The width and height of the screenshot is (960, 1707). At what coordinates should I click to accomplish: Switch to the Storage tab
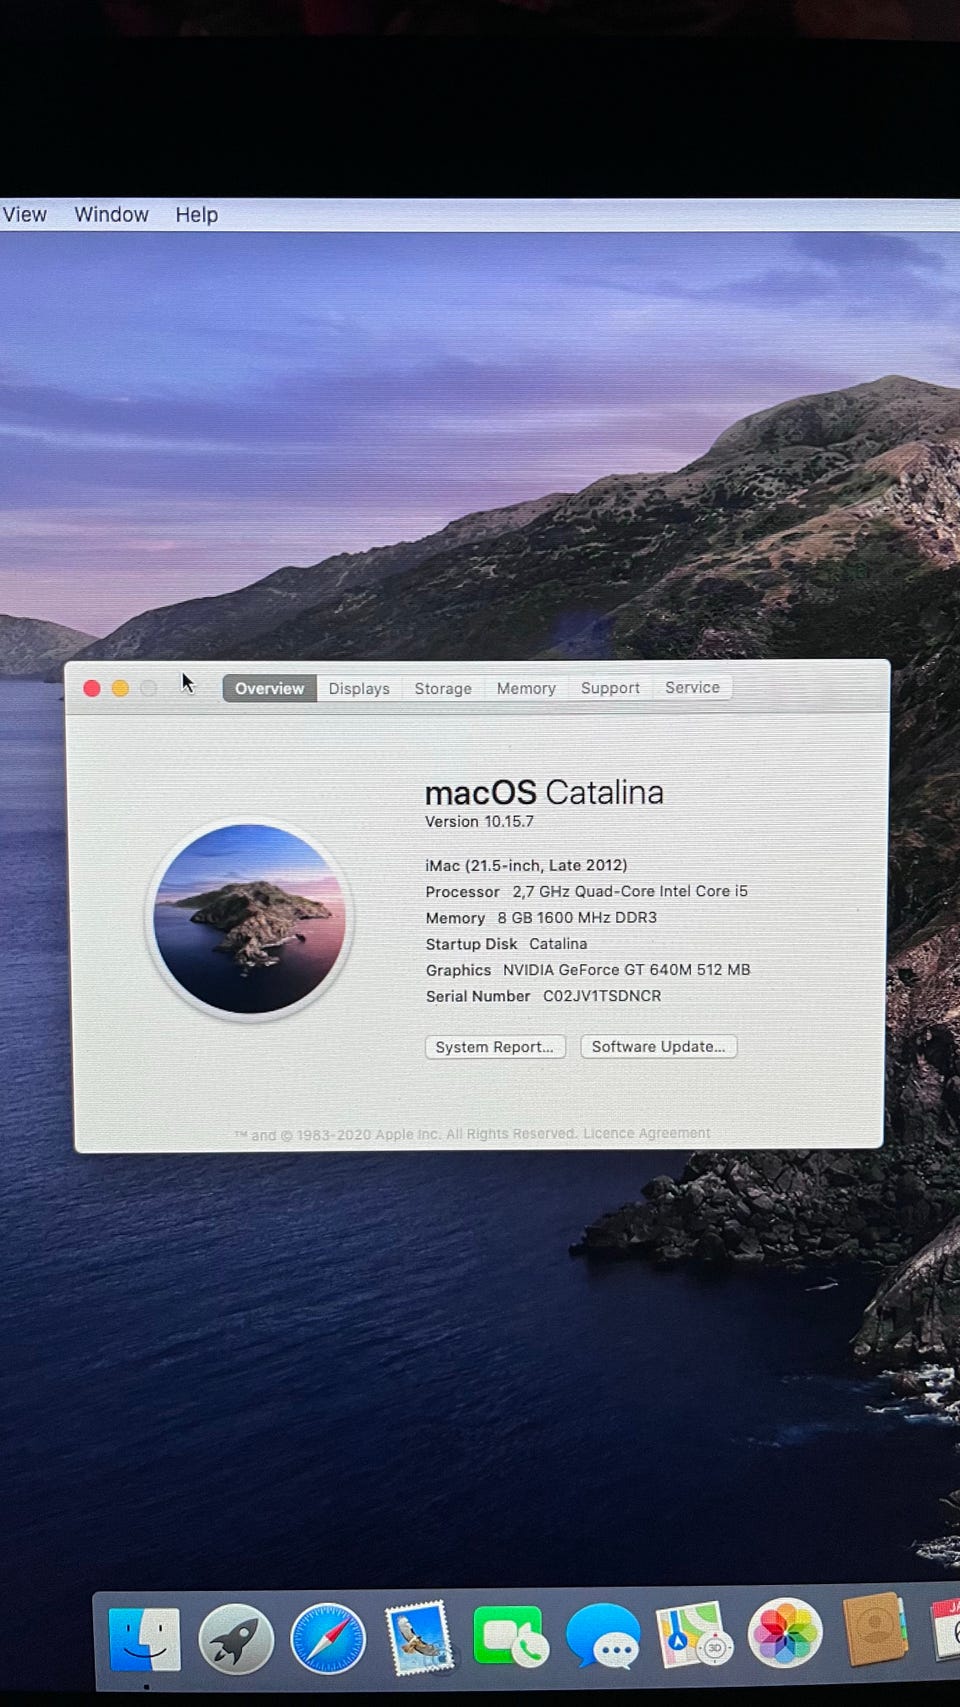(x=443, y=689)
